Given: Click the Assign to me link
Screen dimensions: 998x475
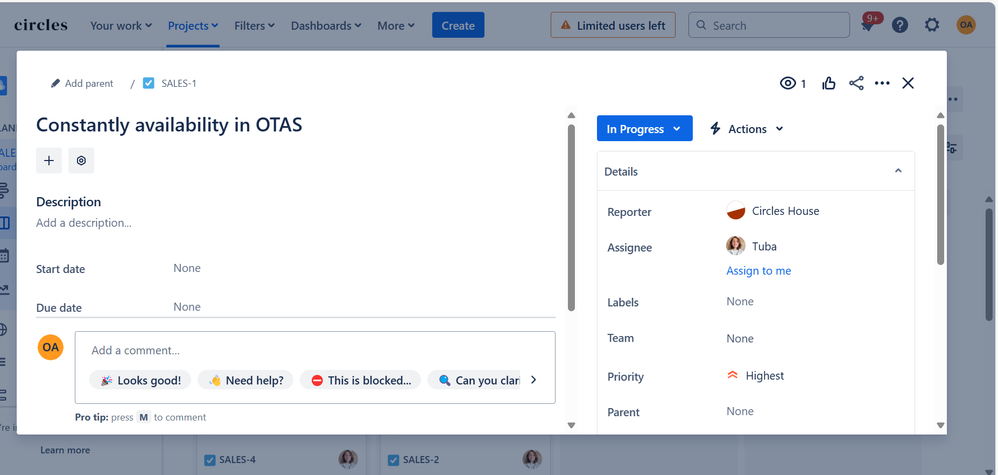Looking at the screenshot, I should click(x=759, y=271).
